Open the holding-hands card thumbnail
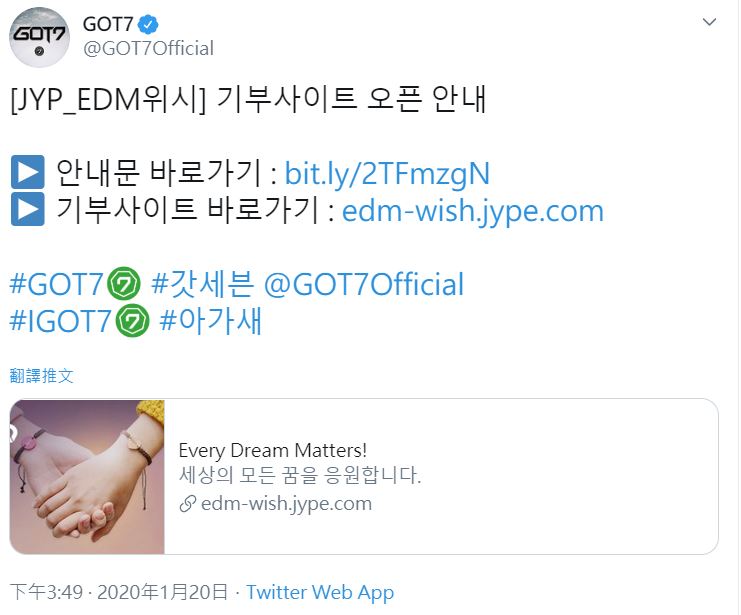 [87, 476]
